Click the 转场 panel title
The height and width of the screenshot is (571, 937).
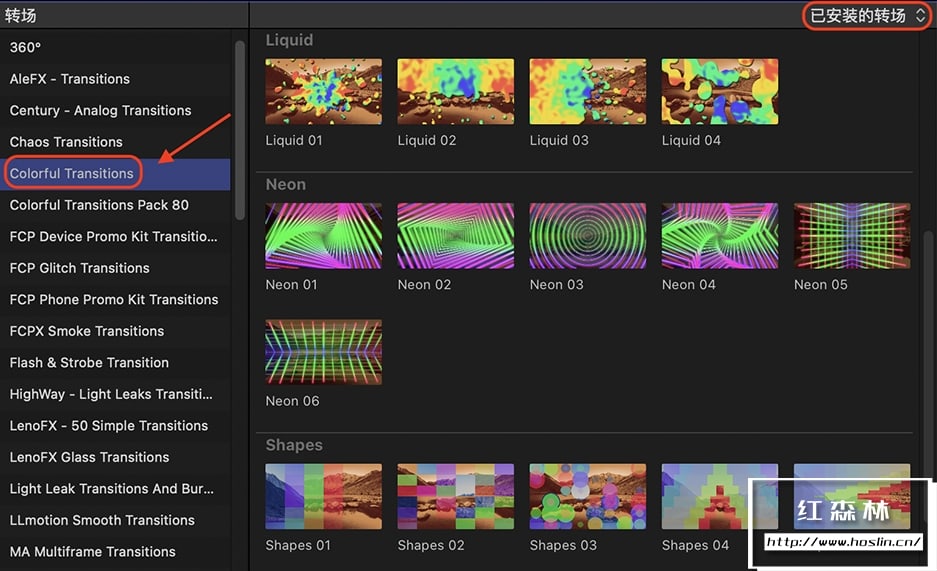click(20, 15)
